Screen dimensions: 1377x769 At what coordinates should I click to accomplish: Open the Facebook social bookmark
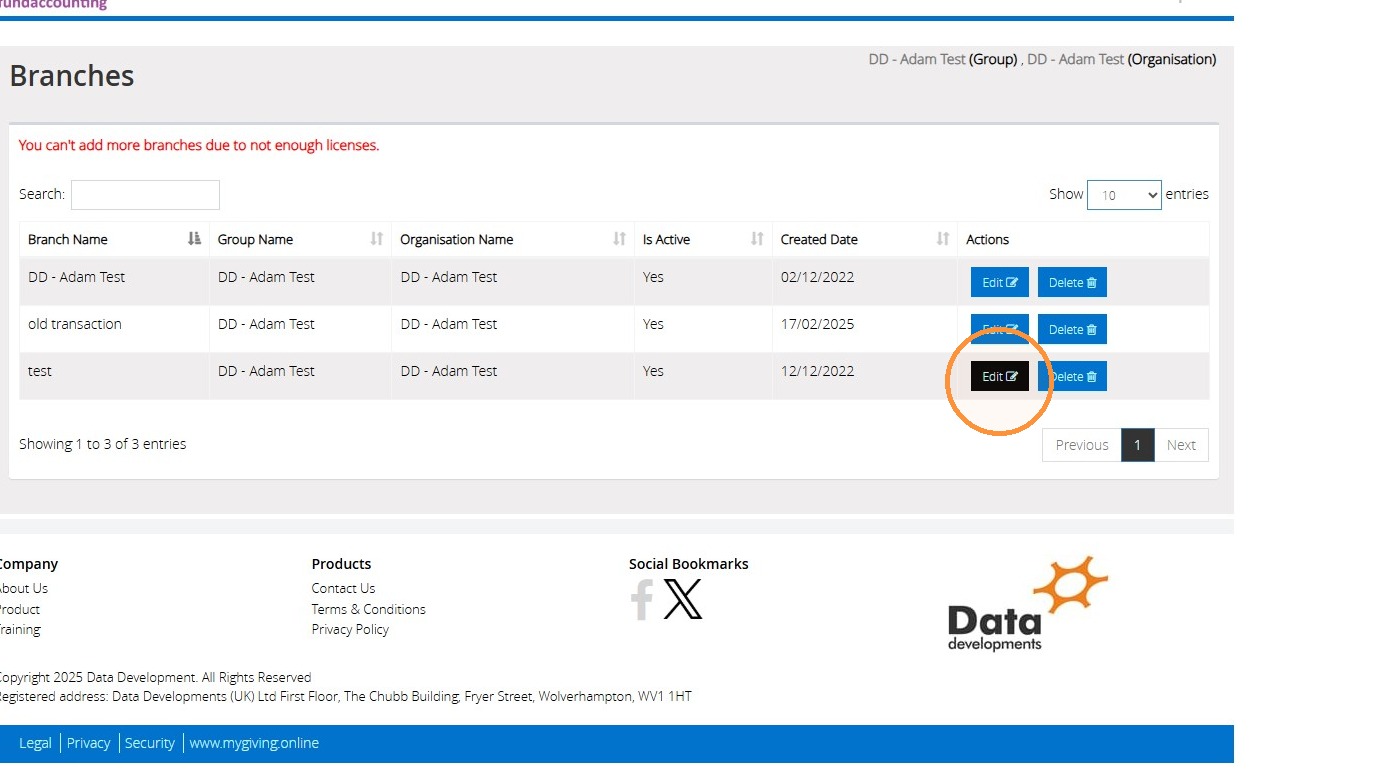(642, 600)
